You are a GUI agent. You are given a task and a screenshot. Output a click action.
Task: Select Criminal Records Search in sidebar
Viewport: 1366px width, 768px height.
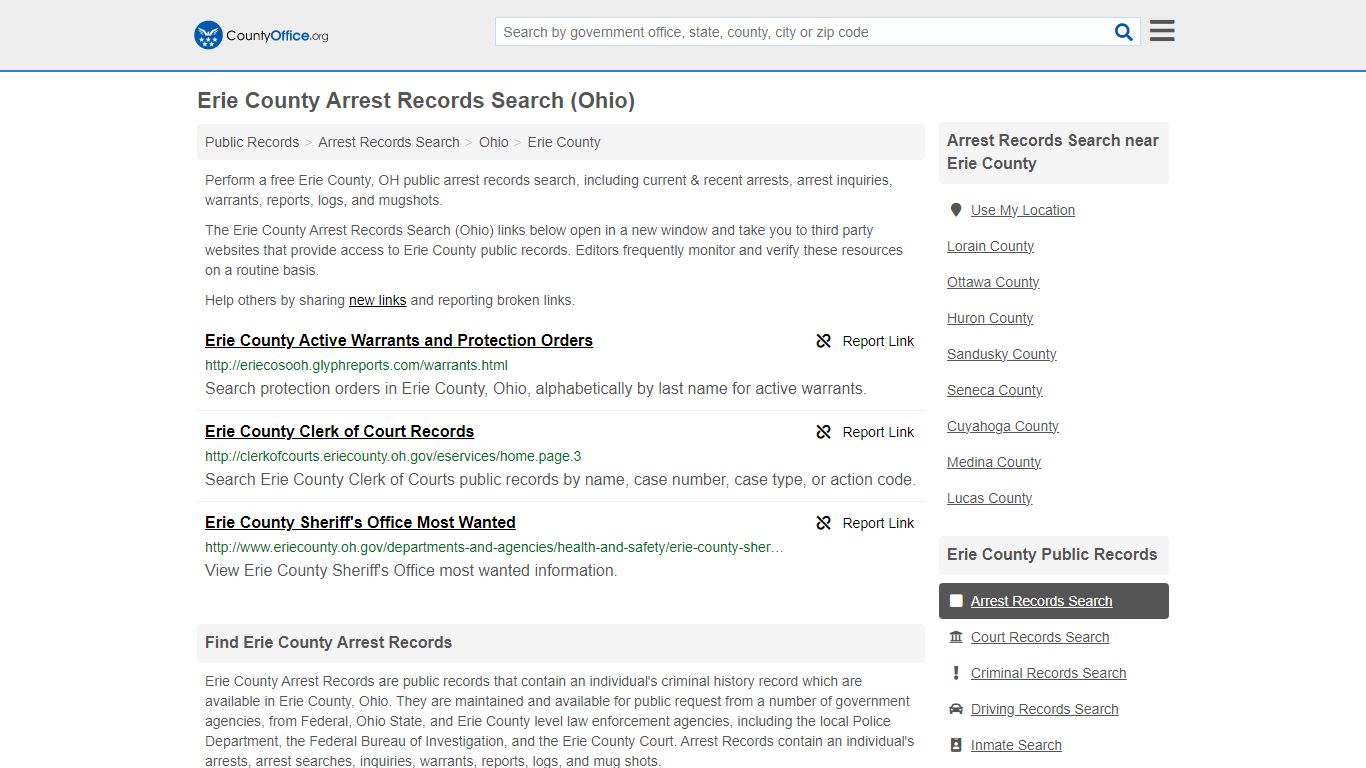click(1048, 673)
